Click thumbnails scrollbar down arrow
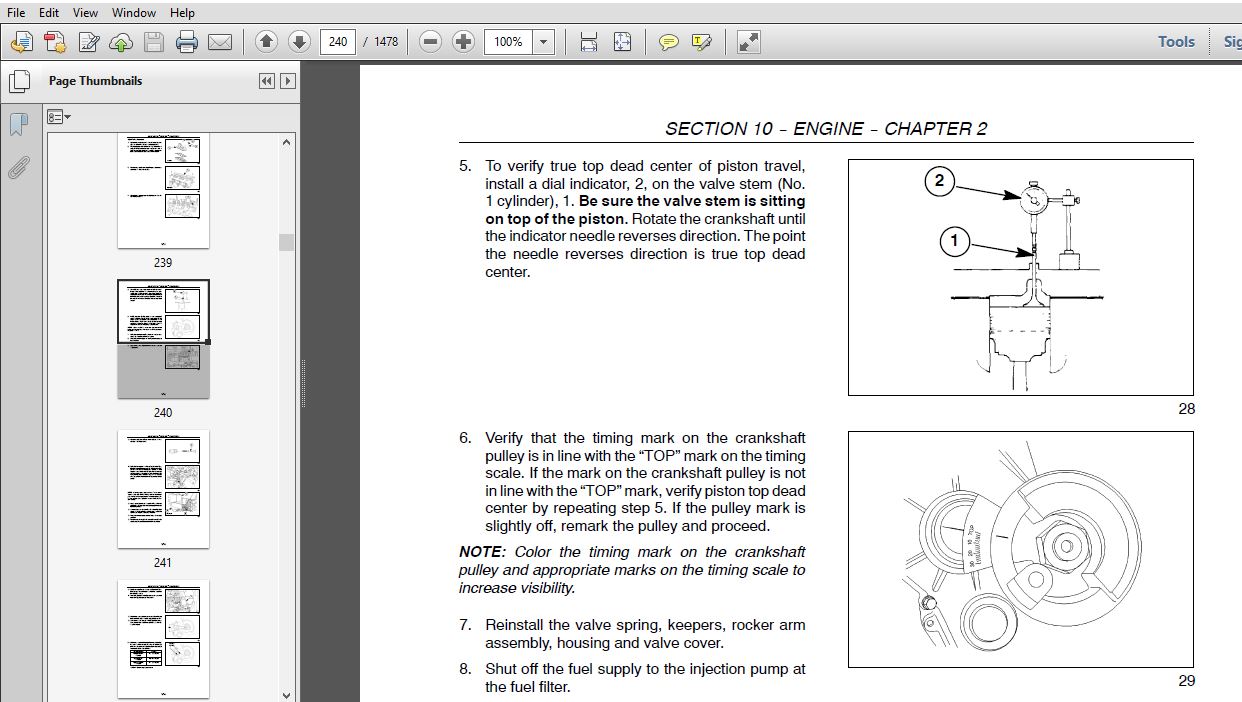The height and width of the screenshot is (702, 1242). click(x=287, y=694)
